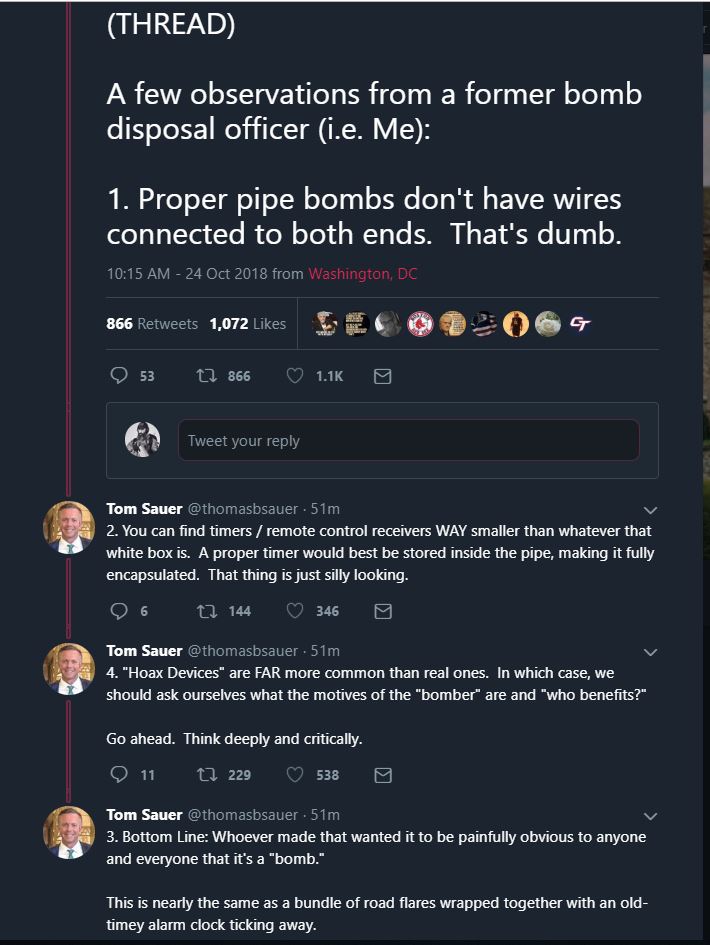Reply to tweet about timers and receivers
Screen dimensions: 710x945
(119, 611)
